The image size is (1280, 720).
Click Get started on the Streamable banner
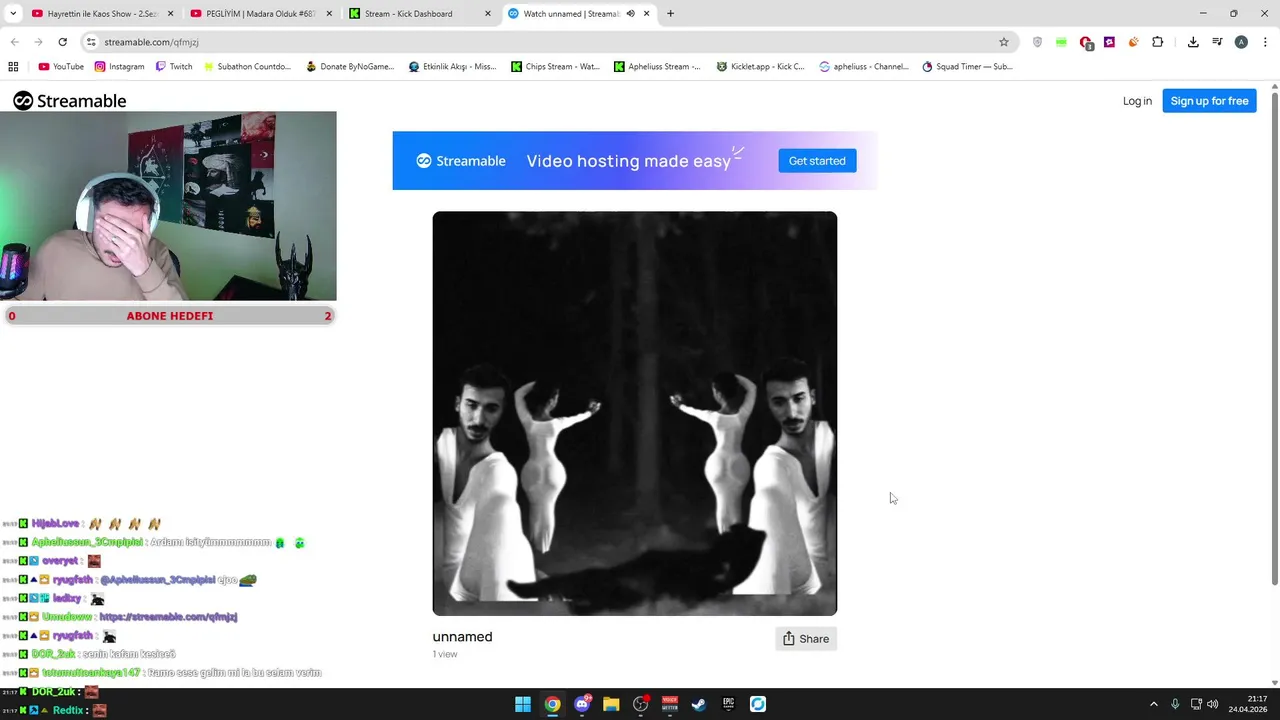click(x=817, y=161)
